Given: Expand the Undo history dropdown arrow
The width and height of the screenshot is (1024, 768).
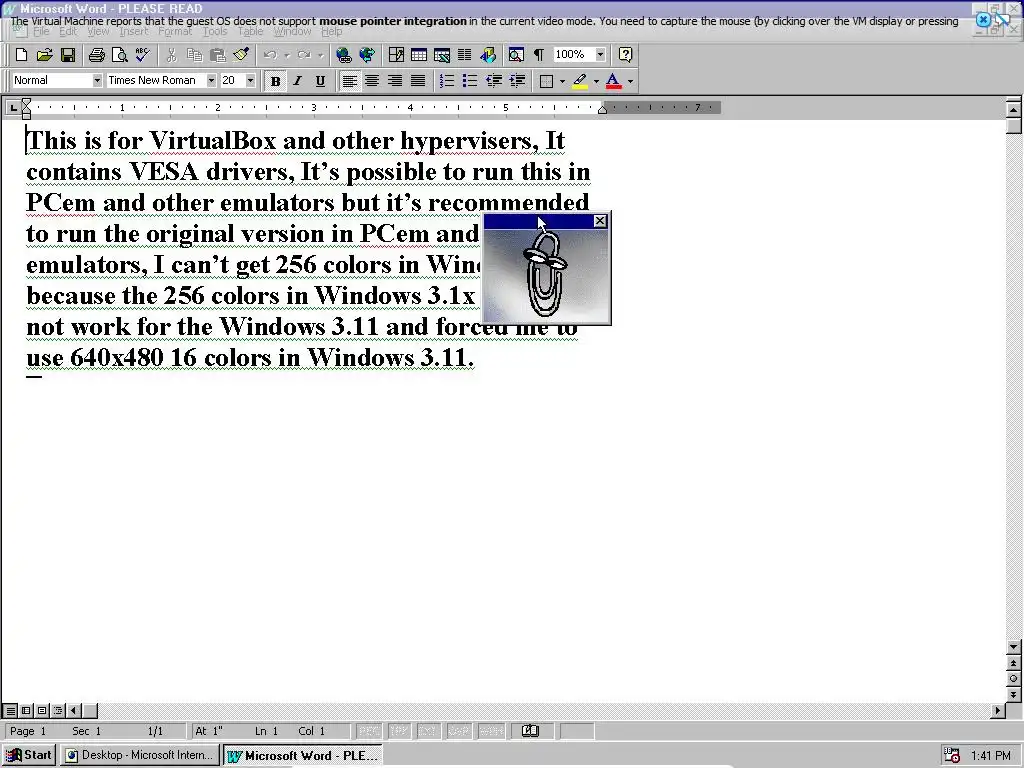Looking at the screenshot, I should pyautogui.click(x=287, y=55).
